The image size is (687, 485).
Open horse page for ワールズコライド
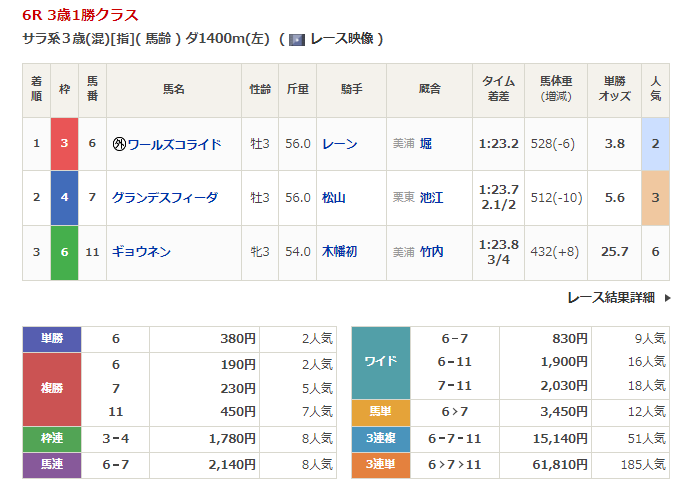[174, 144]
